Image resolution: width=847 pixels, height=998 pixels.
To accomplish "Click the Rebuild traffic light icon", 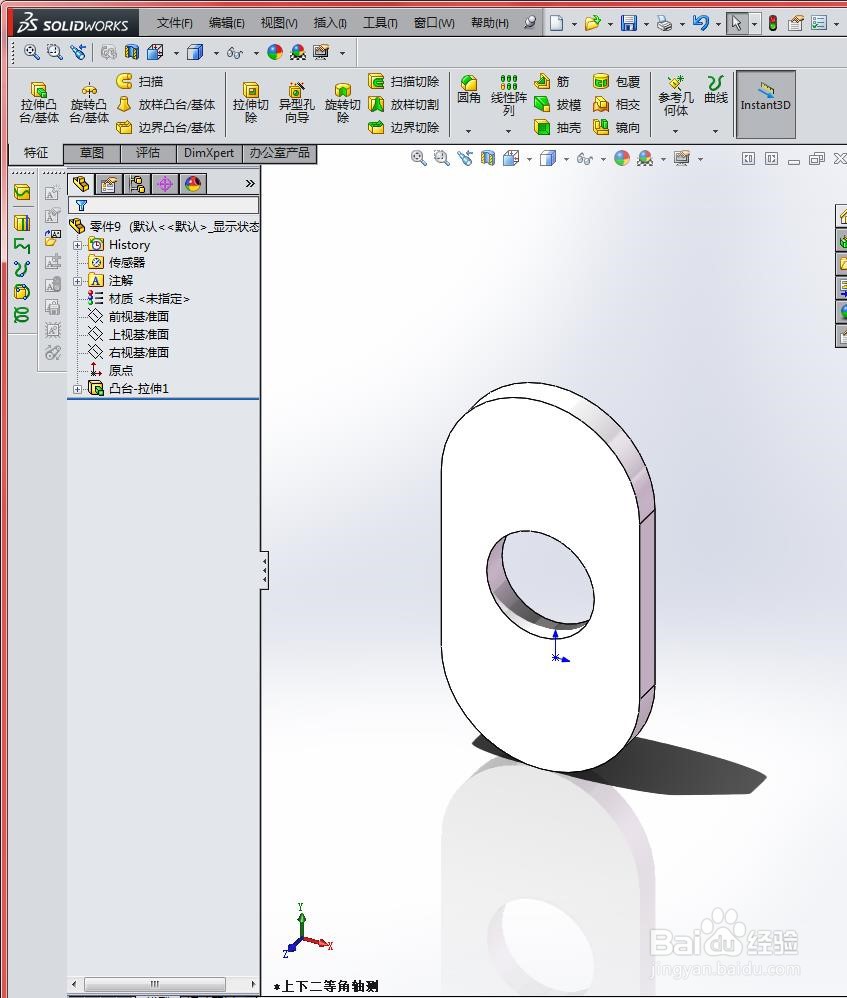I will coord(773,24).
